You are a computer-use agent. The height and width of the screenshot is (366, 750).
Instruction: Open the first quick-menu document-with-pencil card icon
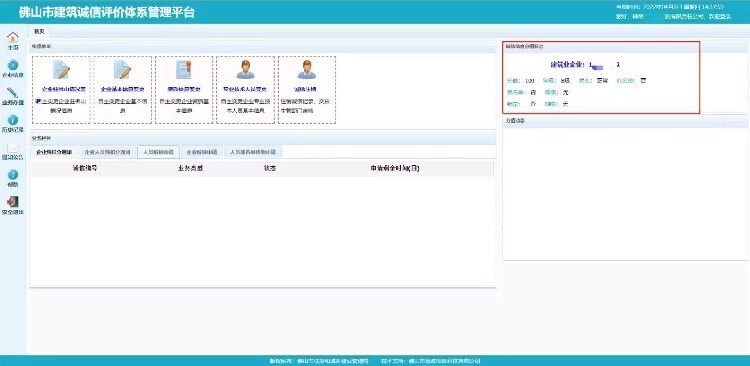click(61, 70)
